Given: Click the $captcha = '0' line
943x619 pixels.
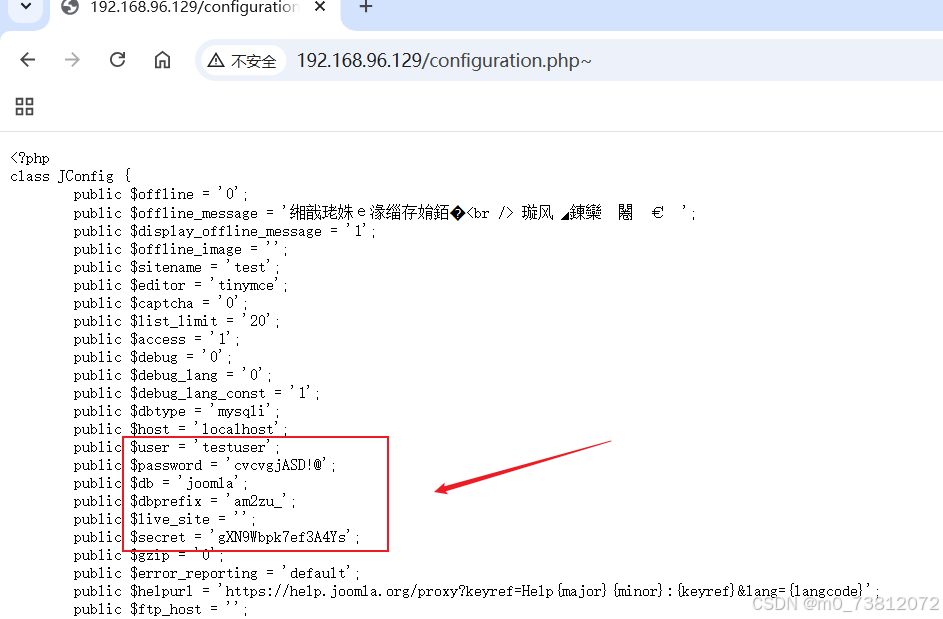Looking at the screenshot, I should pos(161,303).
